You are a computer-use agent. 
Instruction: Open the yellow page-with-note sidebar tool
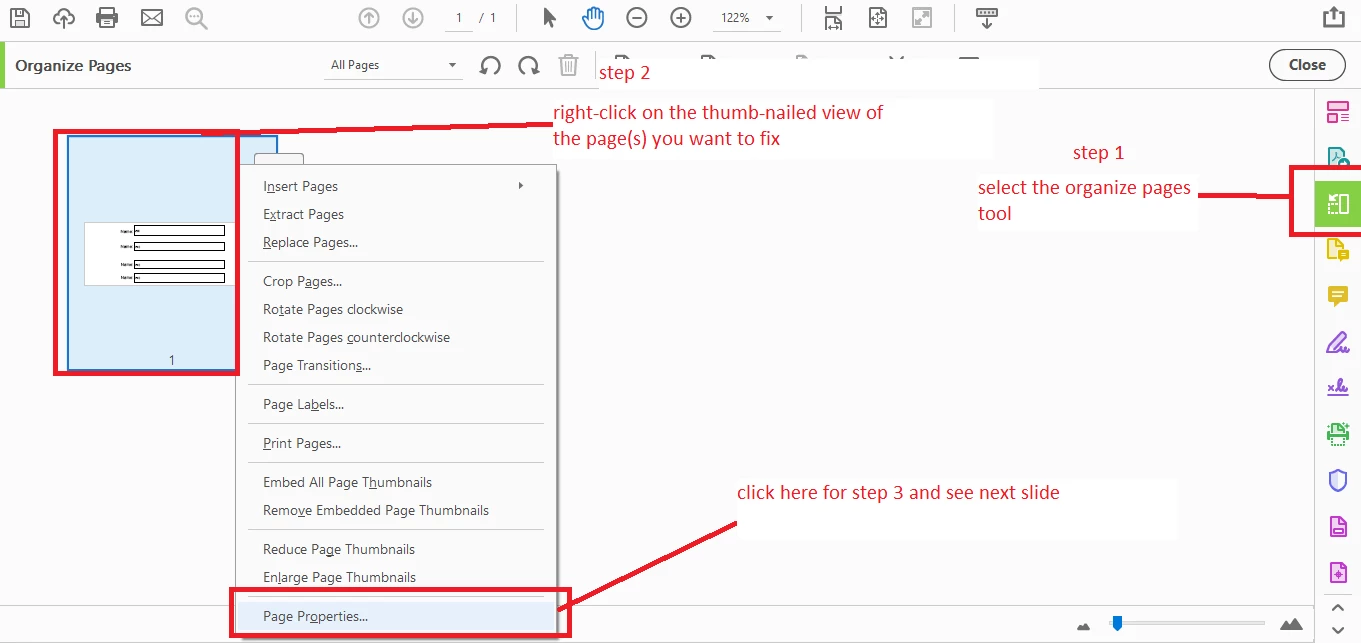click(x=1337, y=250)
